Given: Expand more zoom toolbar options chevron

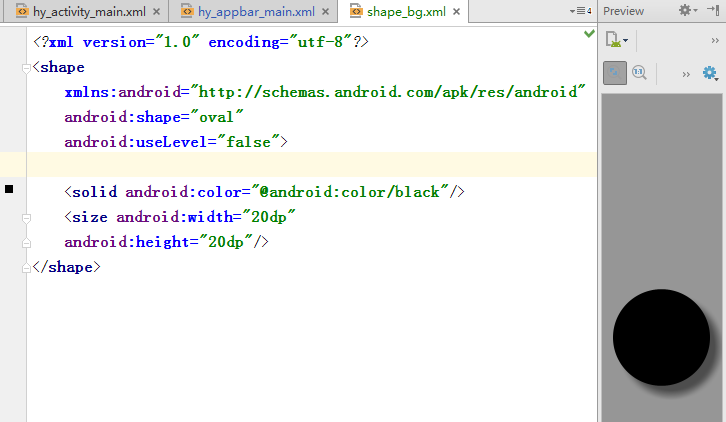Looking at the screenshot, I should click(x=686, y=74).
